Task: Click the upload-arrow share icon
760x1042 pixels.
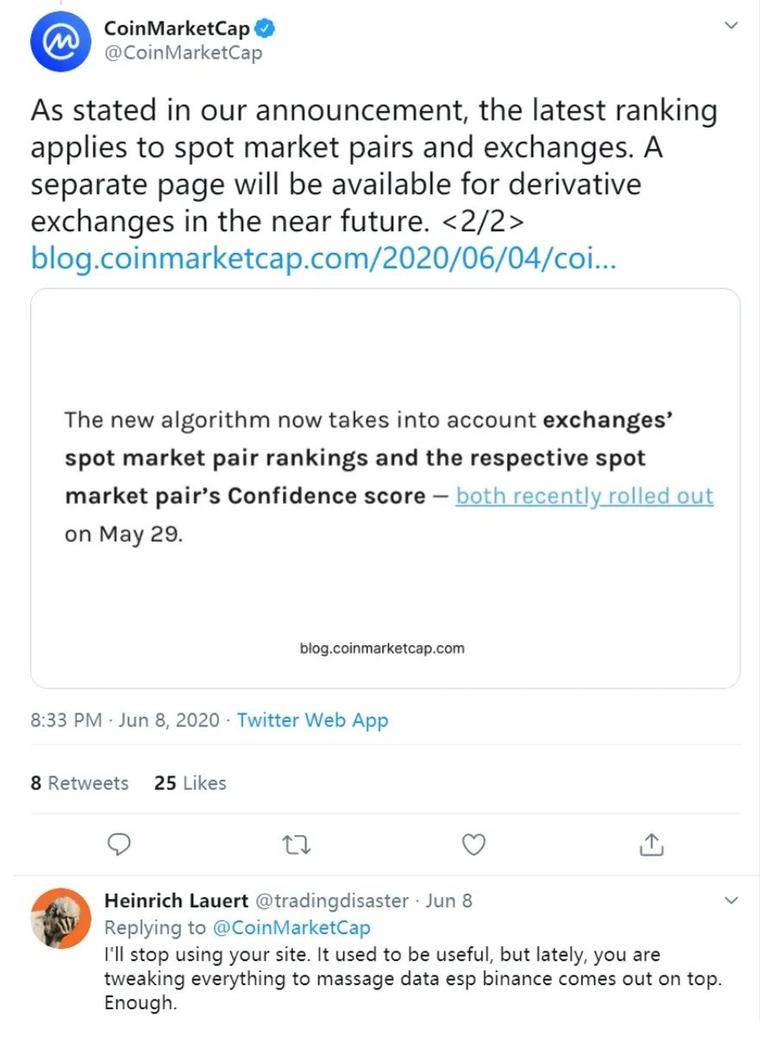Action: [x=651, y=845]
